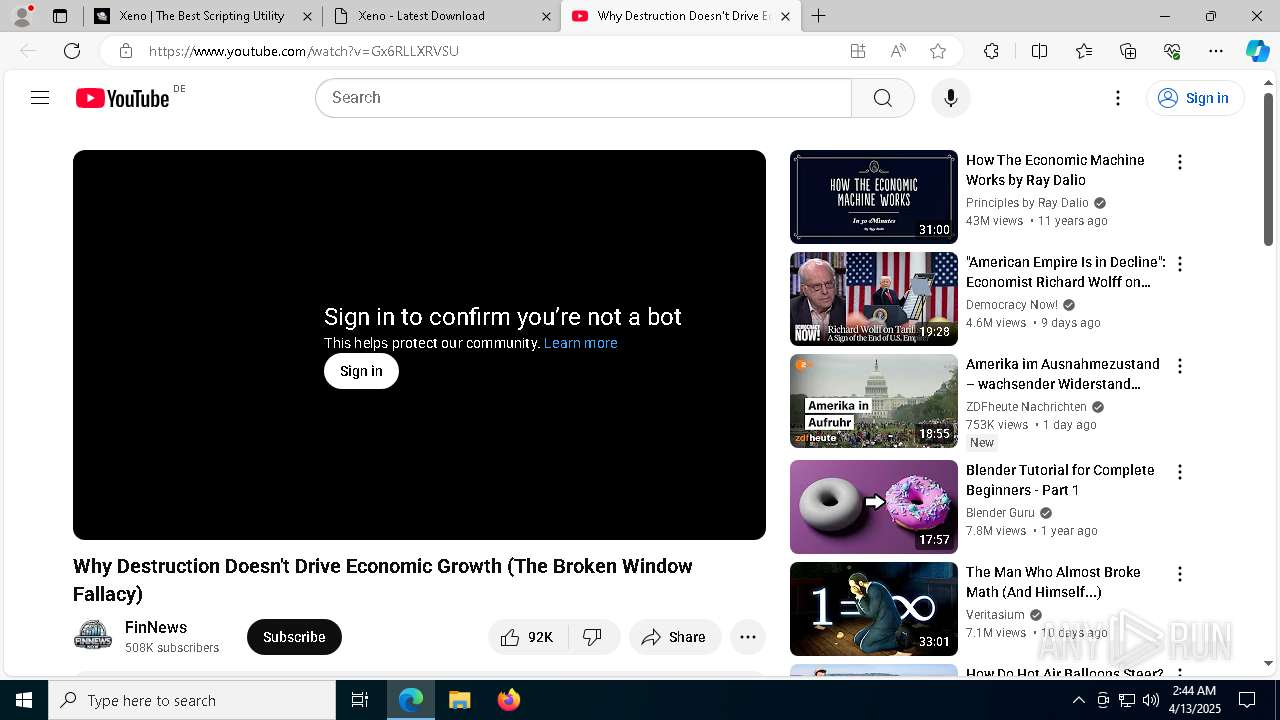Viewport: 1280px width, 720px height.
Task: Open File Explorer from taskbar
Action: point(459,700)
